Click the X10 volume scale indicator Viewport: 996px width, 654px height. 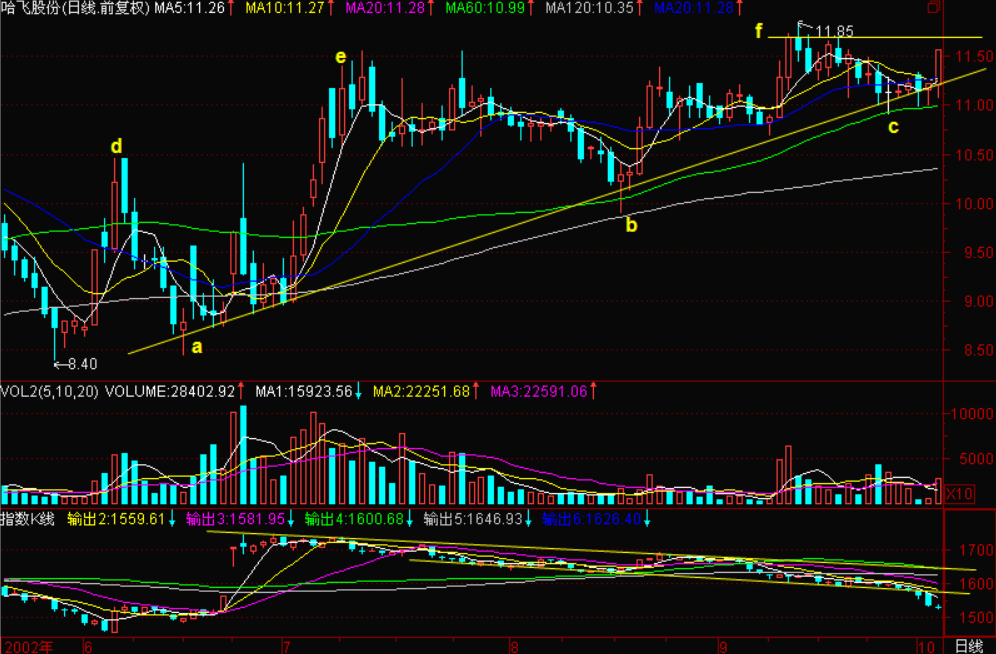tap(960, 494)
